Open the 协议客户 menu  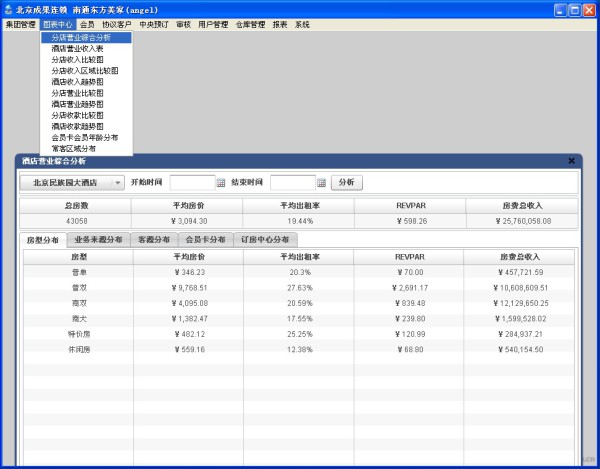pos(116,24)
